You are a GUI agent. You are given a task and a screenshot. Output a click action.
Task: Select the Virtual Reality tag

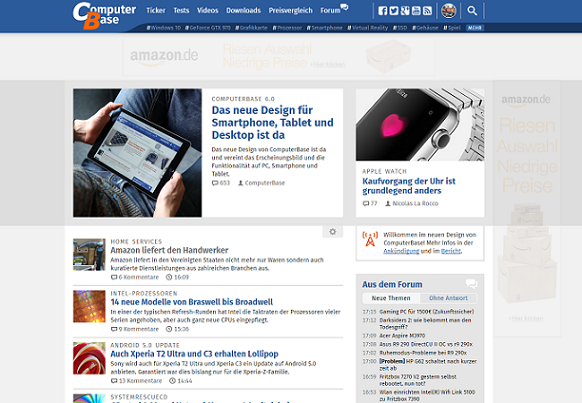[368, 28]
